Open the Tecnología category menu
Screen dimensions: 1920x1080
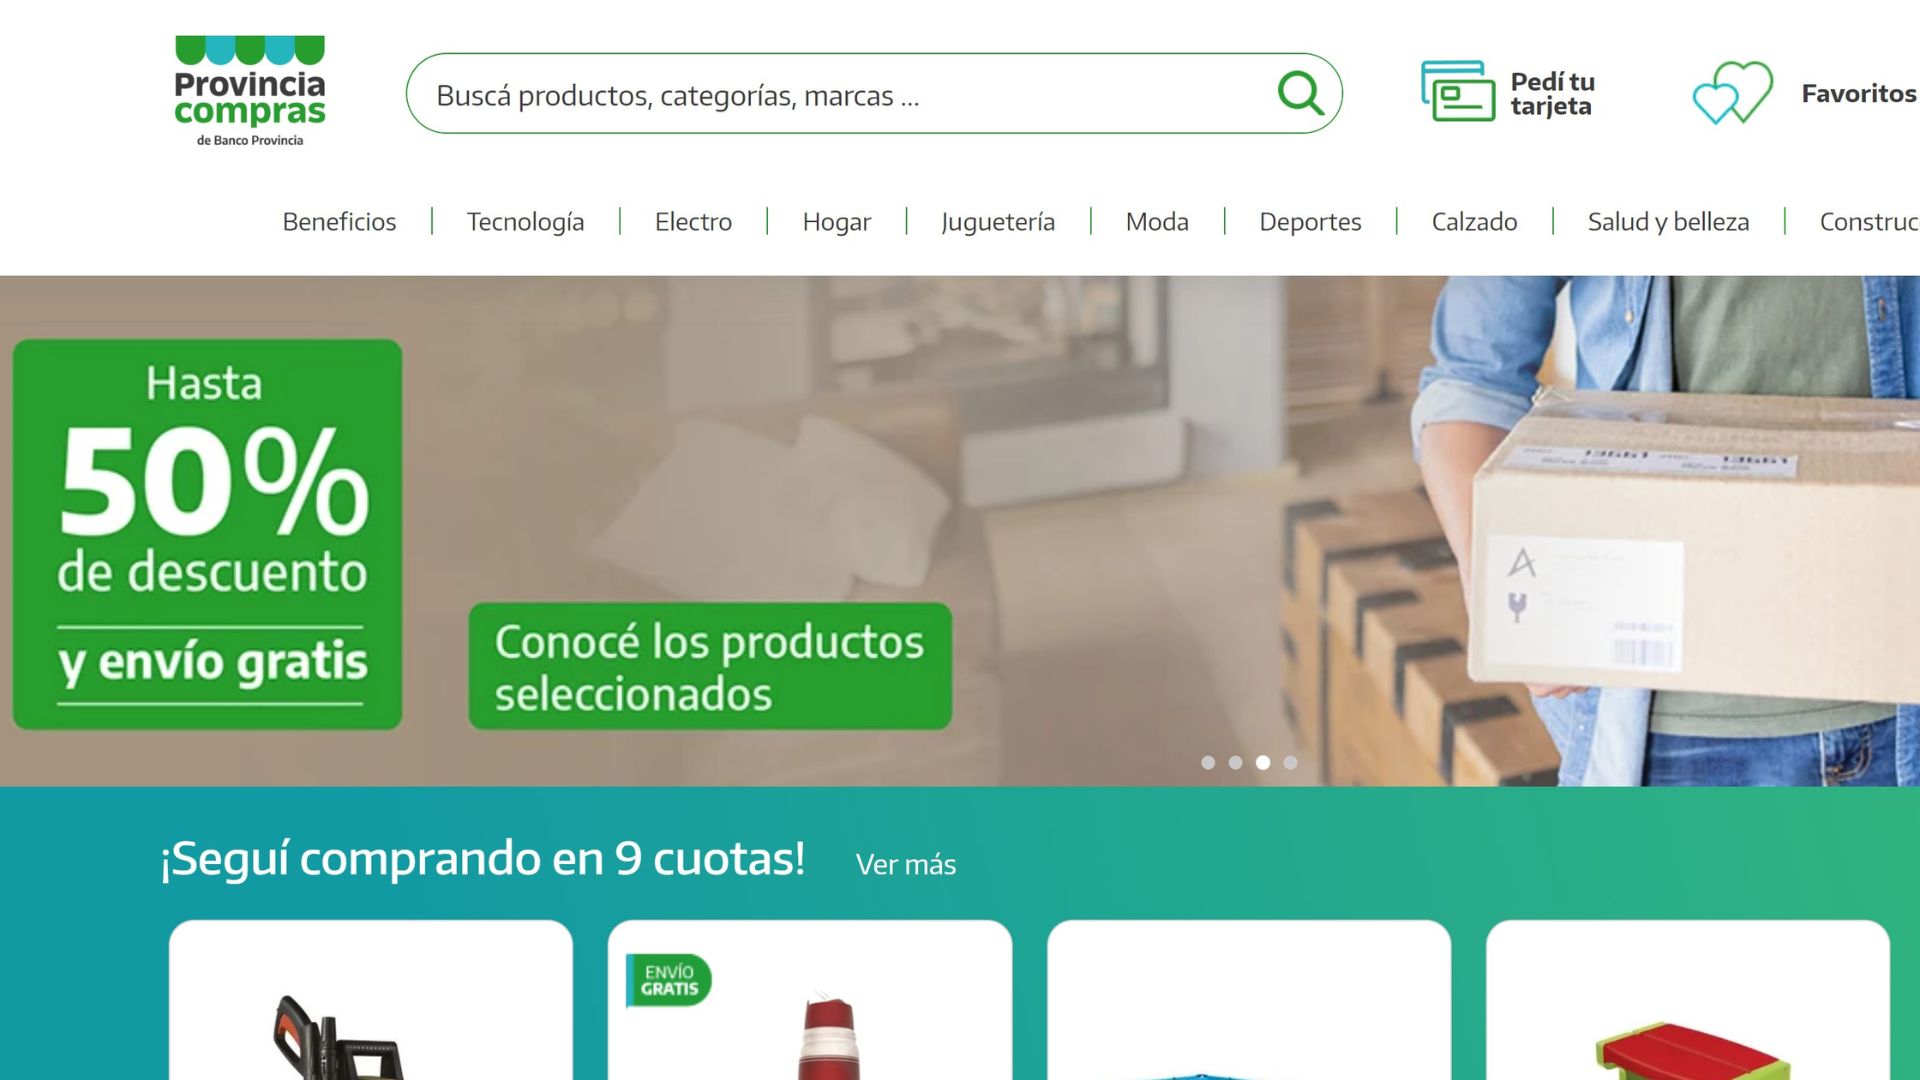525,222
